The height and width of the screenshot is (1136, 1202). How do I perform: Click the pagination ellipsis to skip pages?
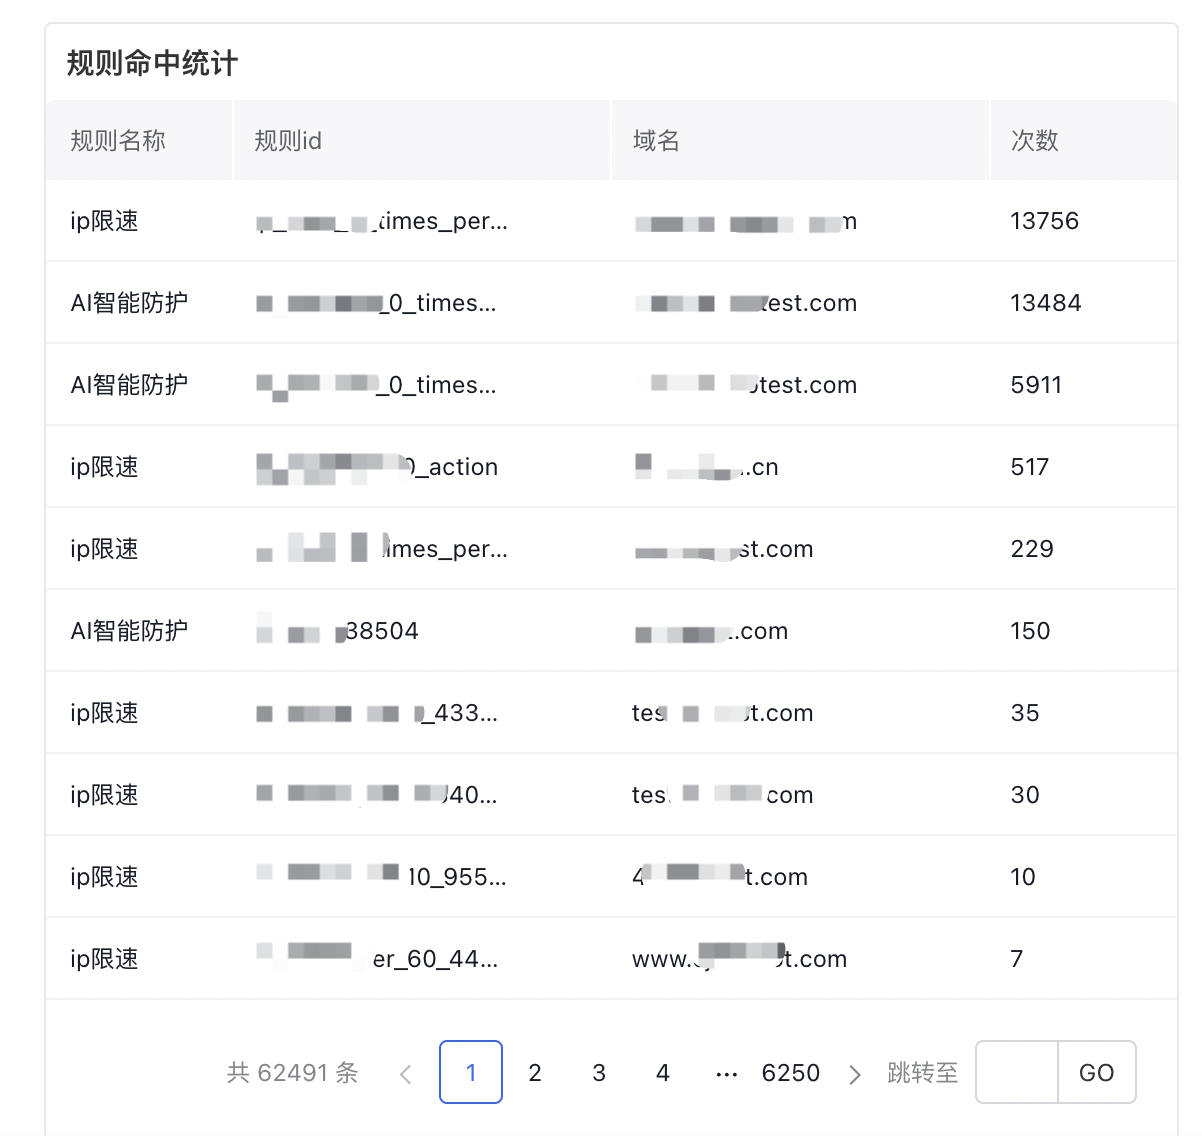(x=727, y=1074)
